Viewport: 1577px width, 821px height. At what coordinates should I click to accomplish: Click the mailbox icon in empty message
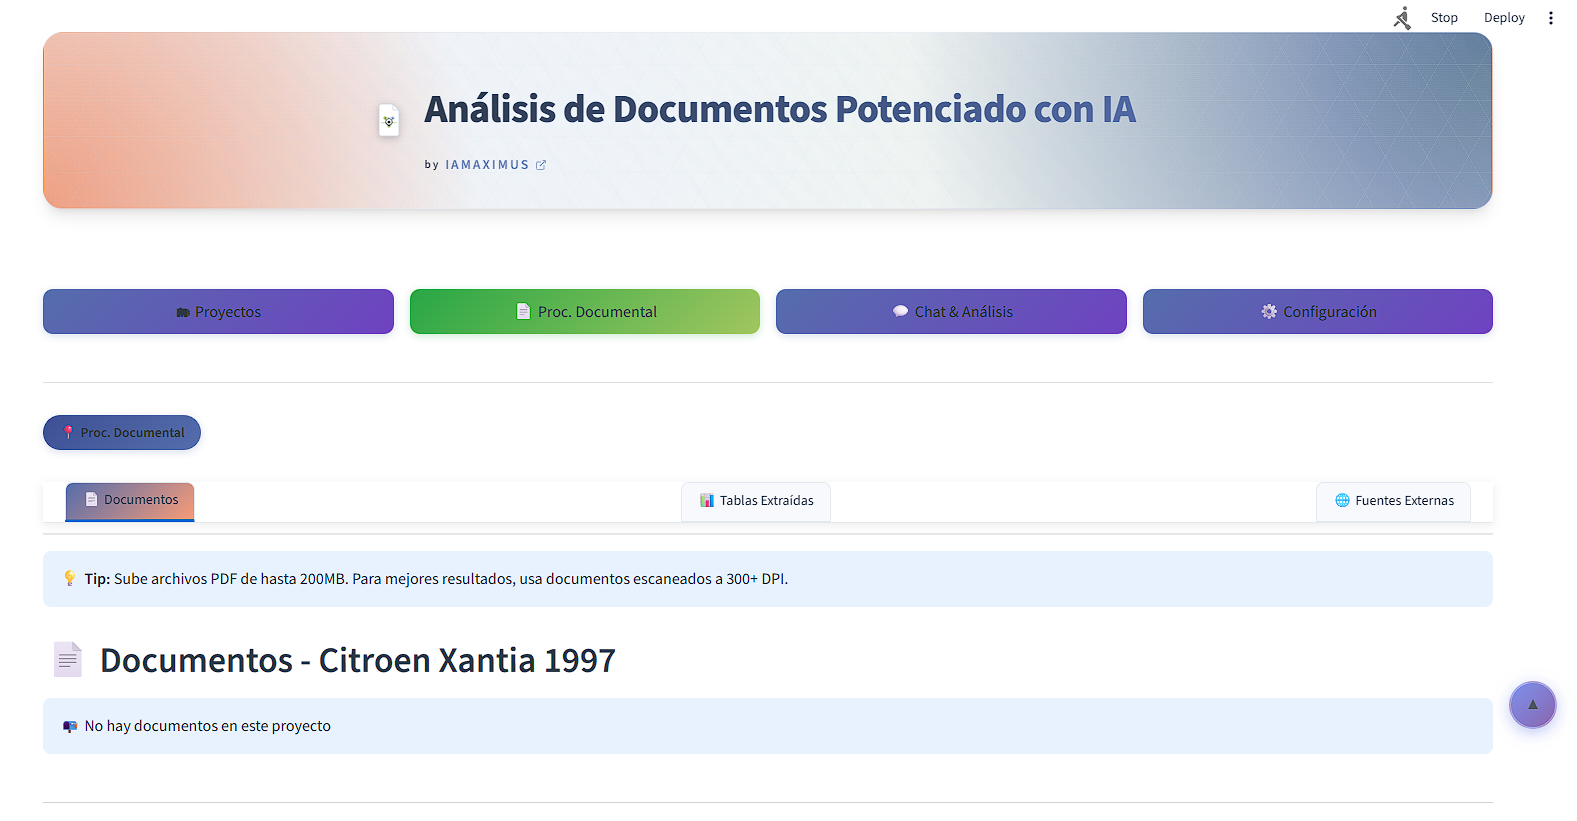[x=70, y=727]
